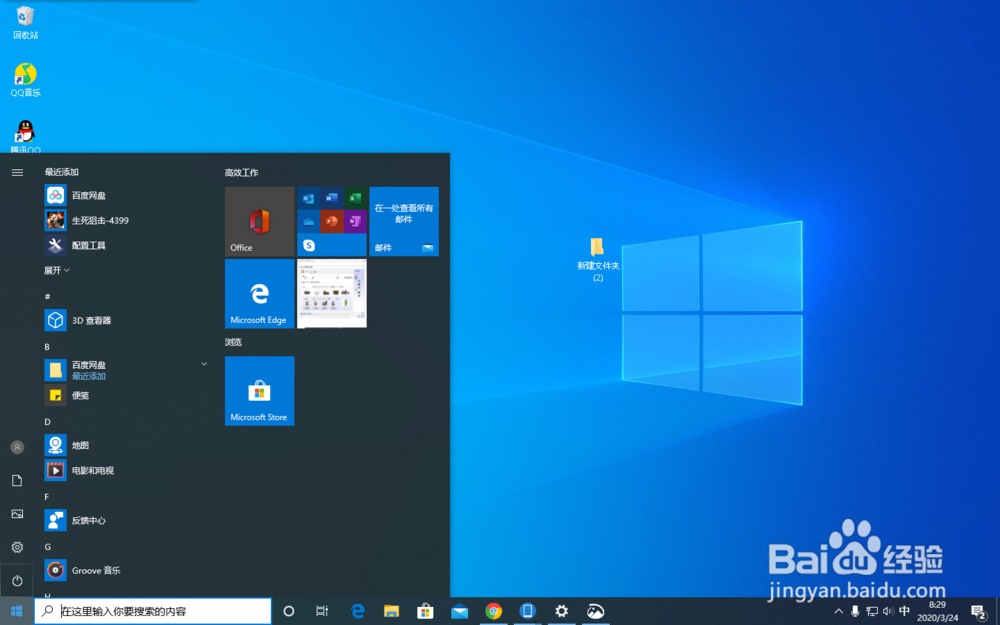This screenshot has height=625, width=1000.
Task: Open Cortana circle on taskbar
Action: 288,611
